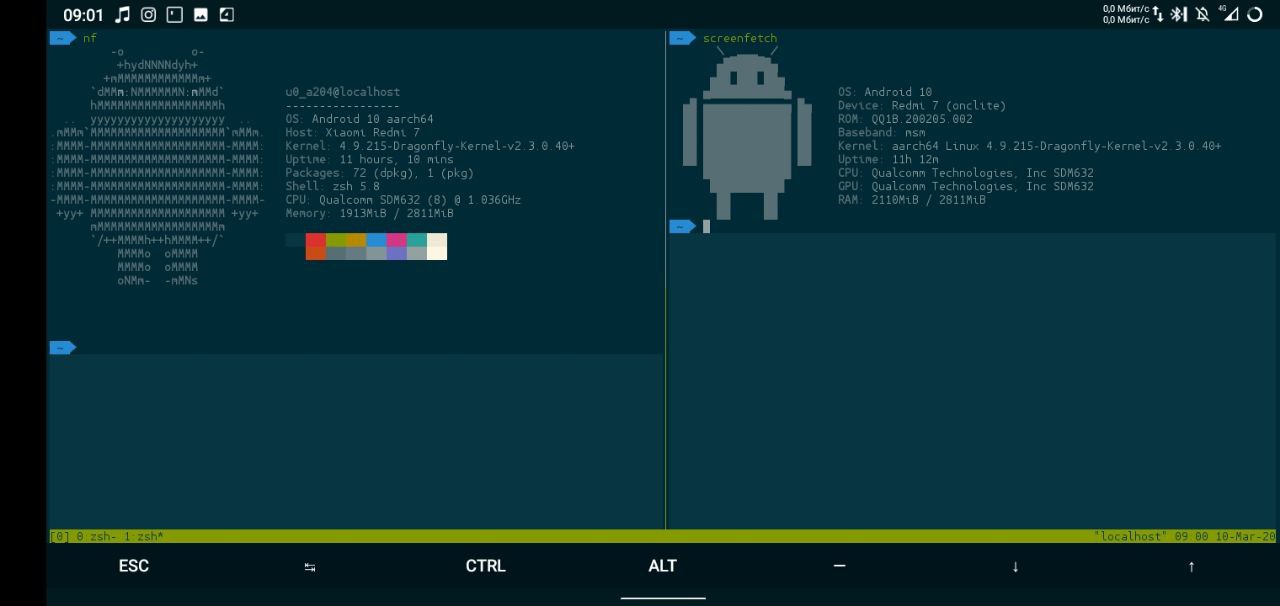Tap the ESC key
The height and width of the screenshot is (606, 1280).
click(x=134, y=566)
